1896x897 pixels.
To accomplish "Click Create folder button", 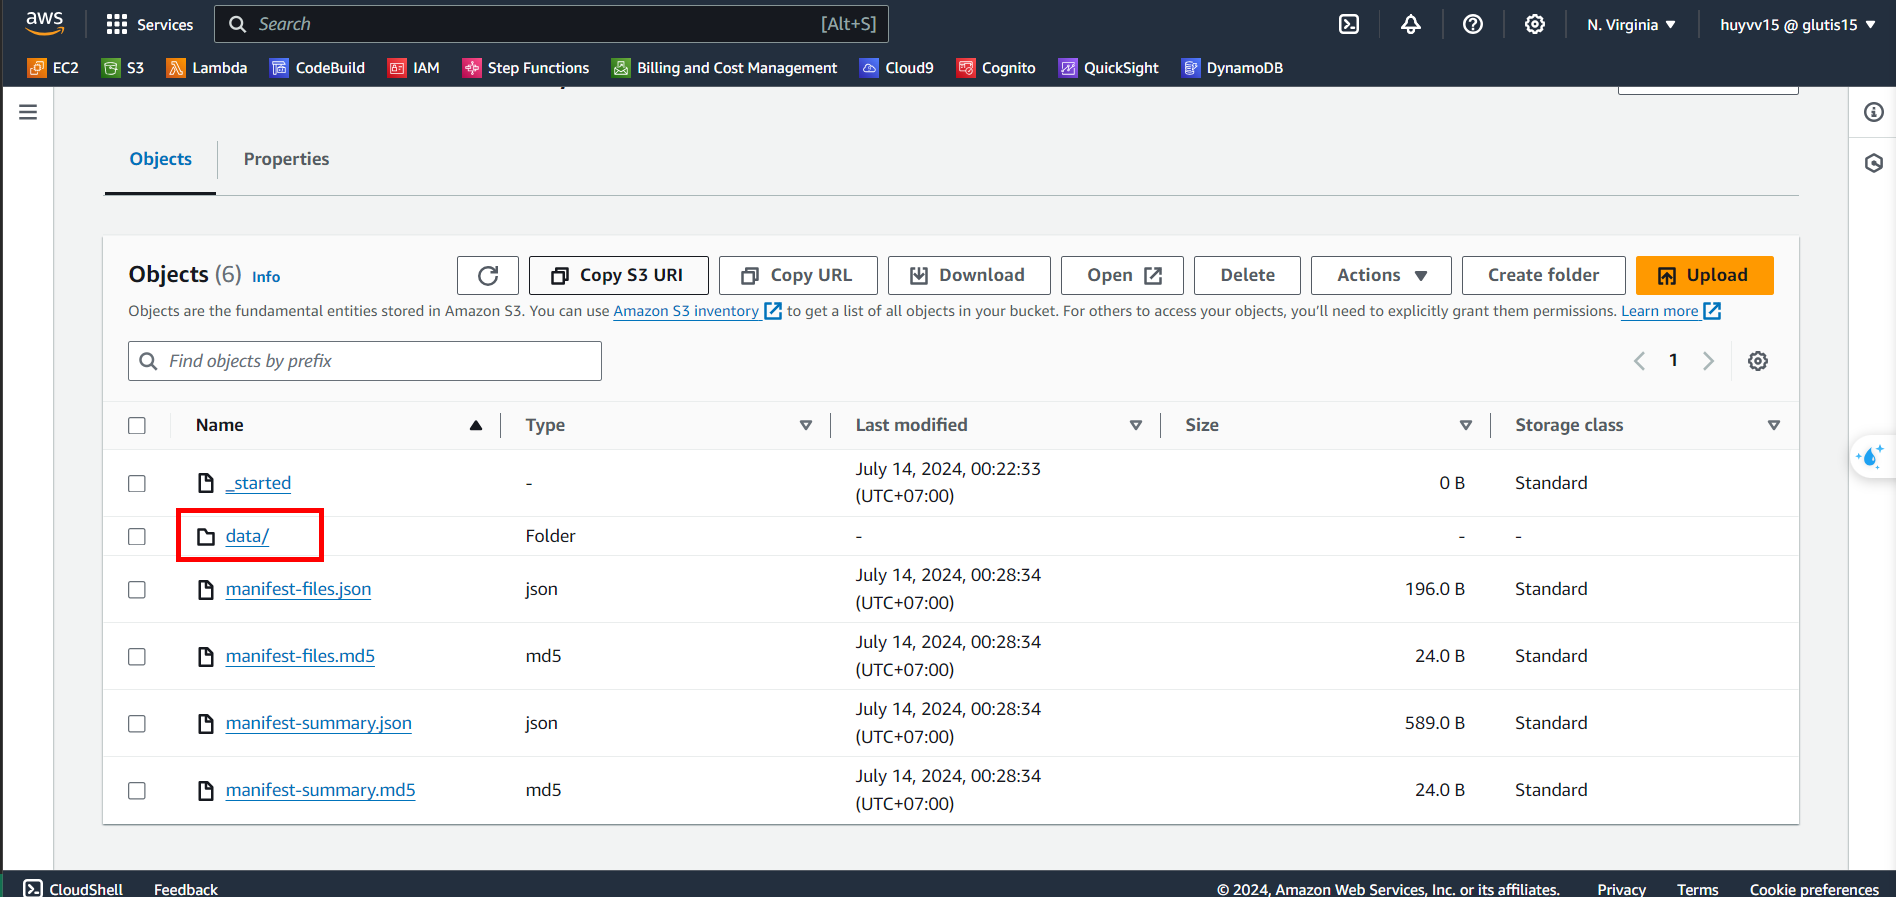I will click(x=1543, y=276).
